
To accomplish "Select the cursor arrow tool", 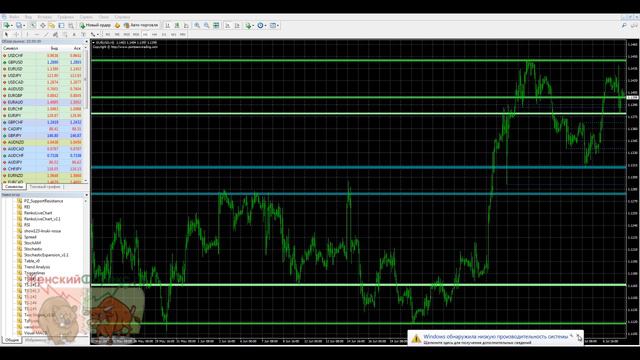I will click(6, 35).
